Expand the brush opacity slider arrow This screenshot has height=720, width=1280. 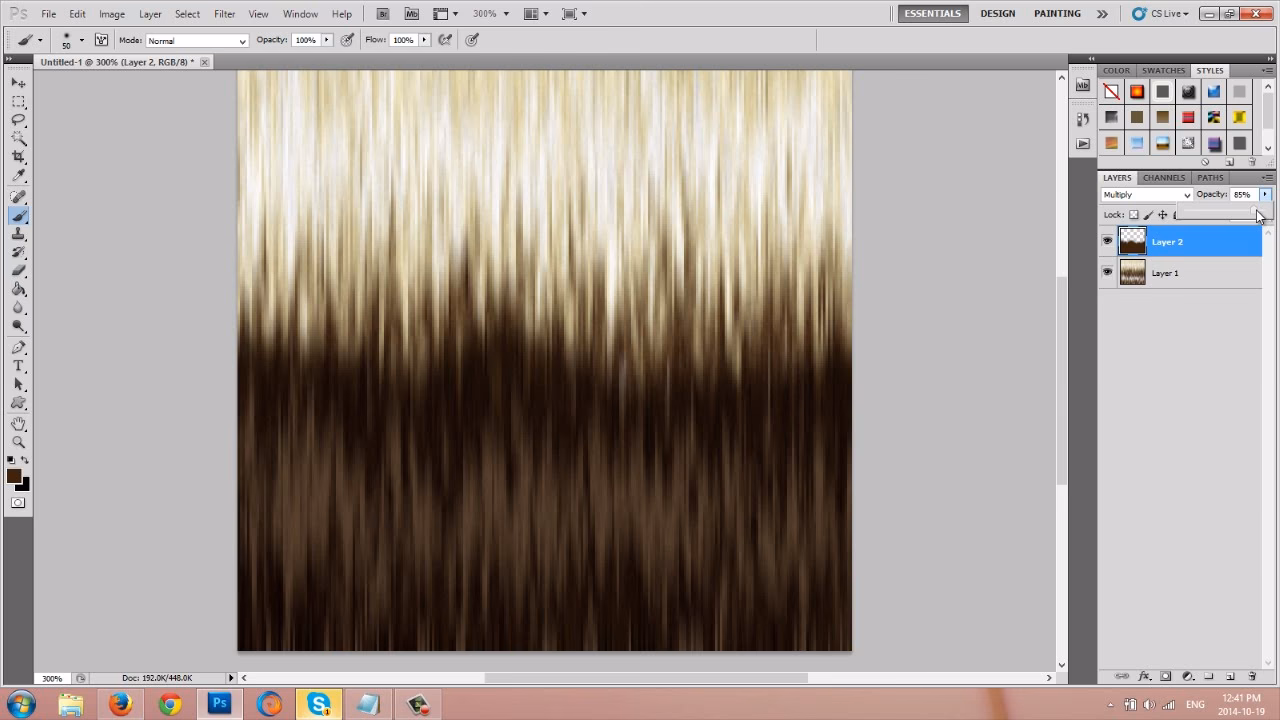pyautogui.click(x=326, y=40)
